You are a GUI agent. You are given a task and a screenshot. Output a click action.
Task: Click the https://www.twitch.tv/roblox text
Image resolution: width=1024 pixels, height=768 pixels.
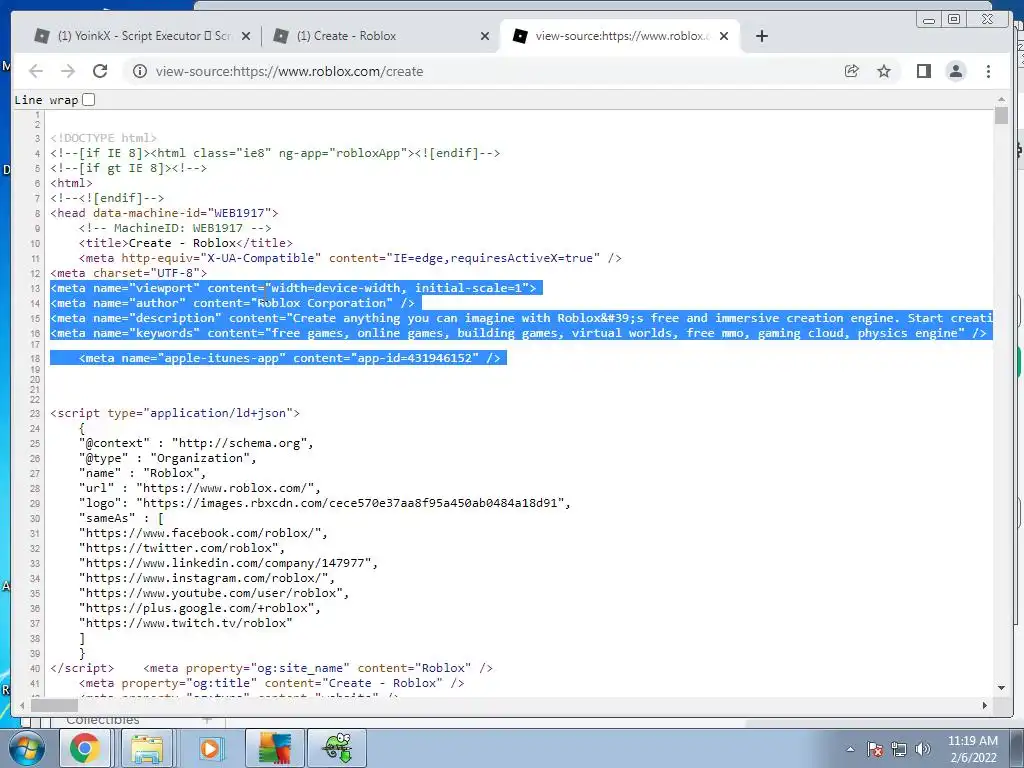[x=185, y=623]
